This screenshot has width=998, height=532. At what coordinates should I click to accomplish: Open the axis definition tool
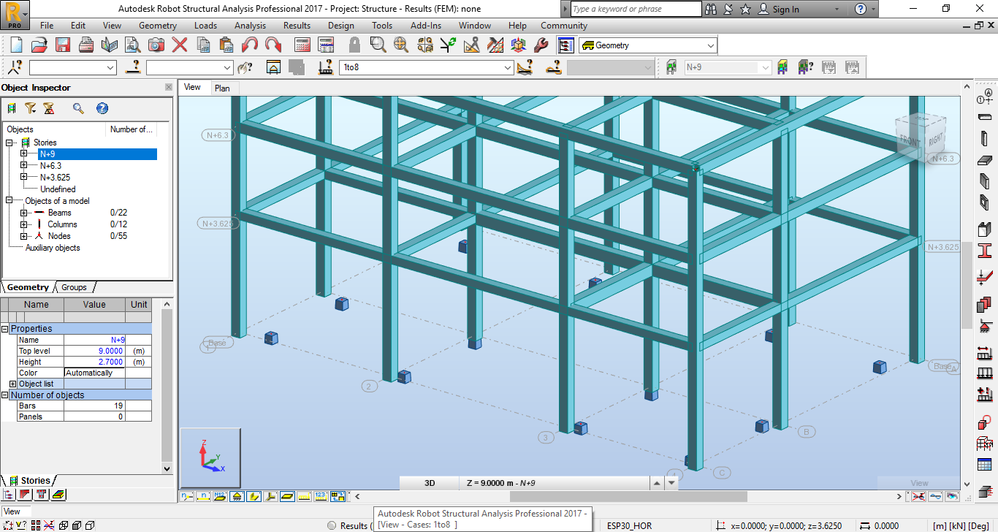[x=985, y=97]
